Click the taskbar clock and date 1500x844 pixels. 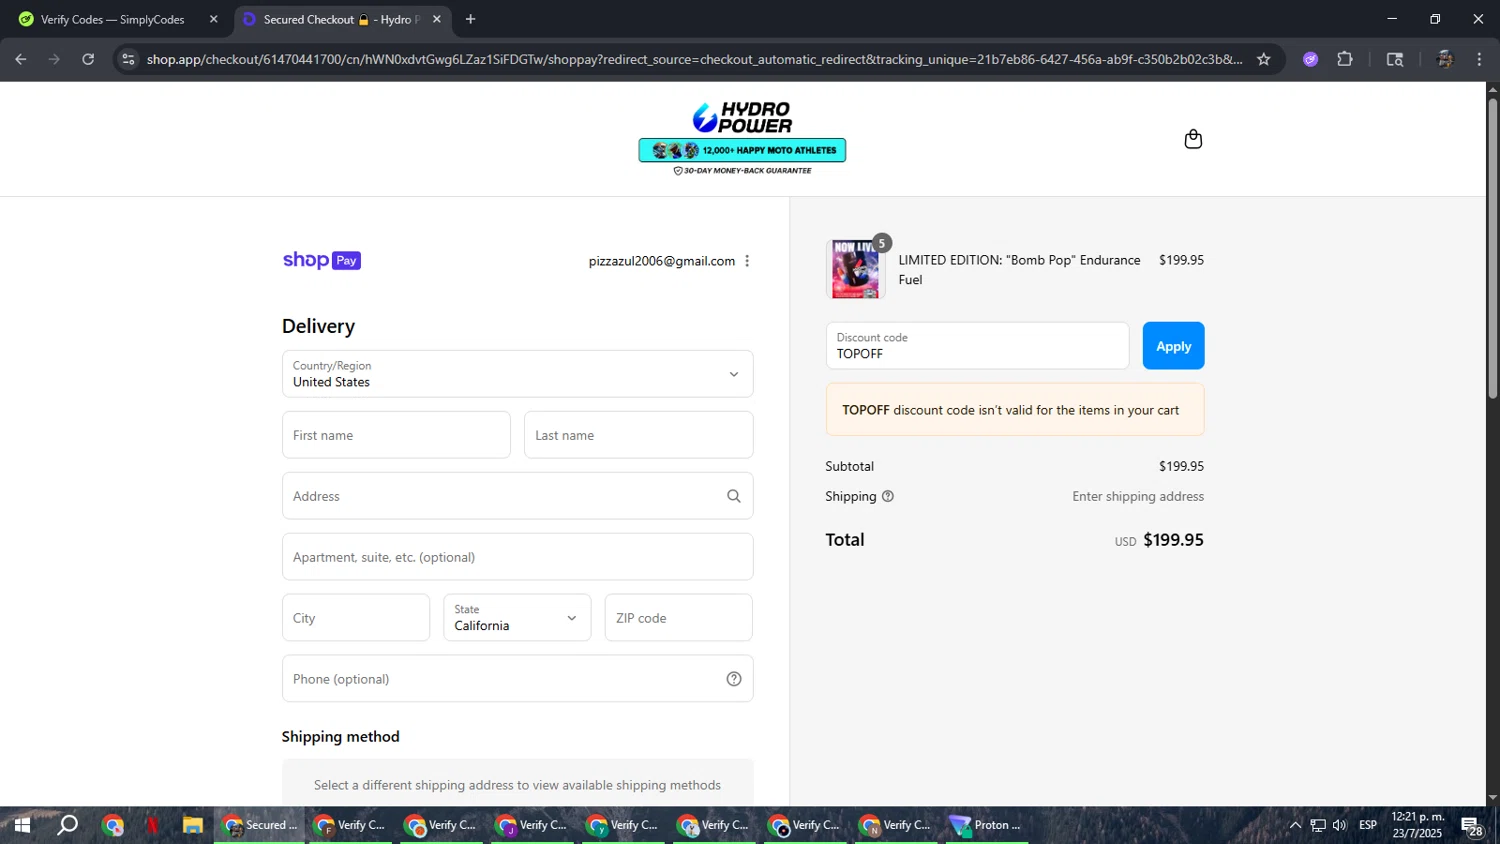[1417, 825]
